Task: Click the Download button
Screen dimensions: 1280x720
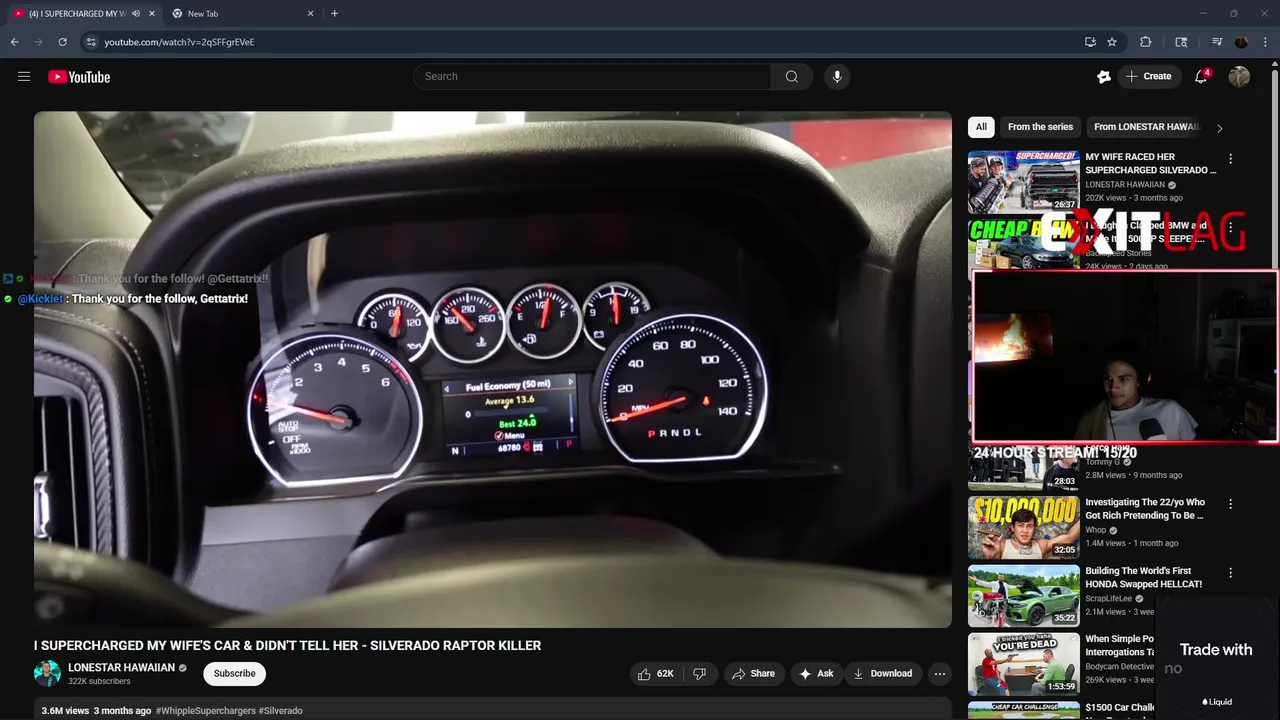Action: (x=882, y=674)
